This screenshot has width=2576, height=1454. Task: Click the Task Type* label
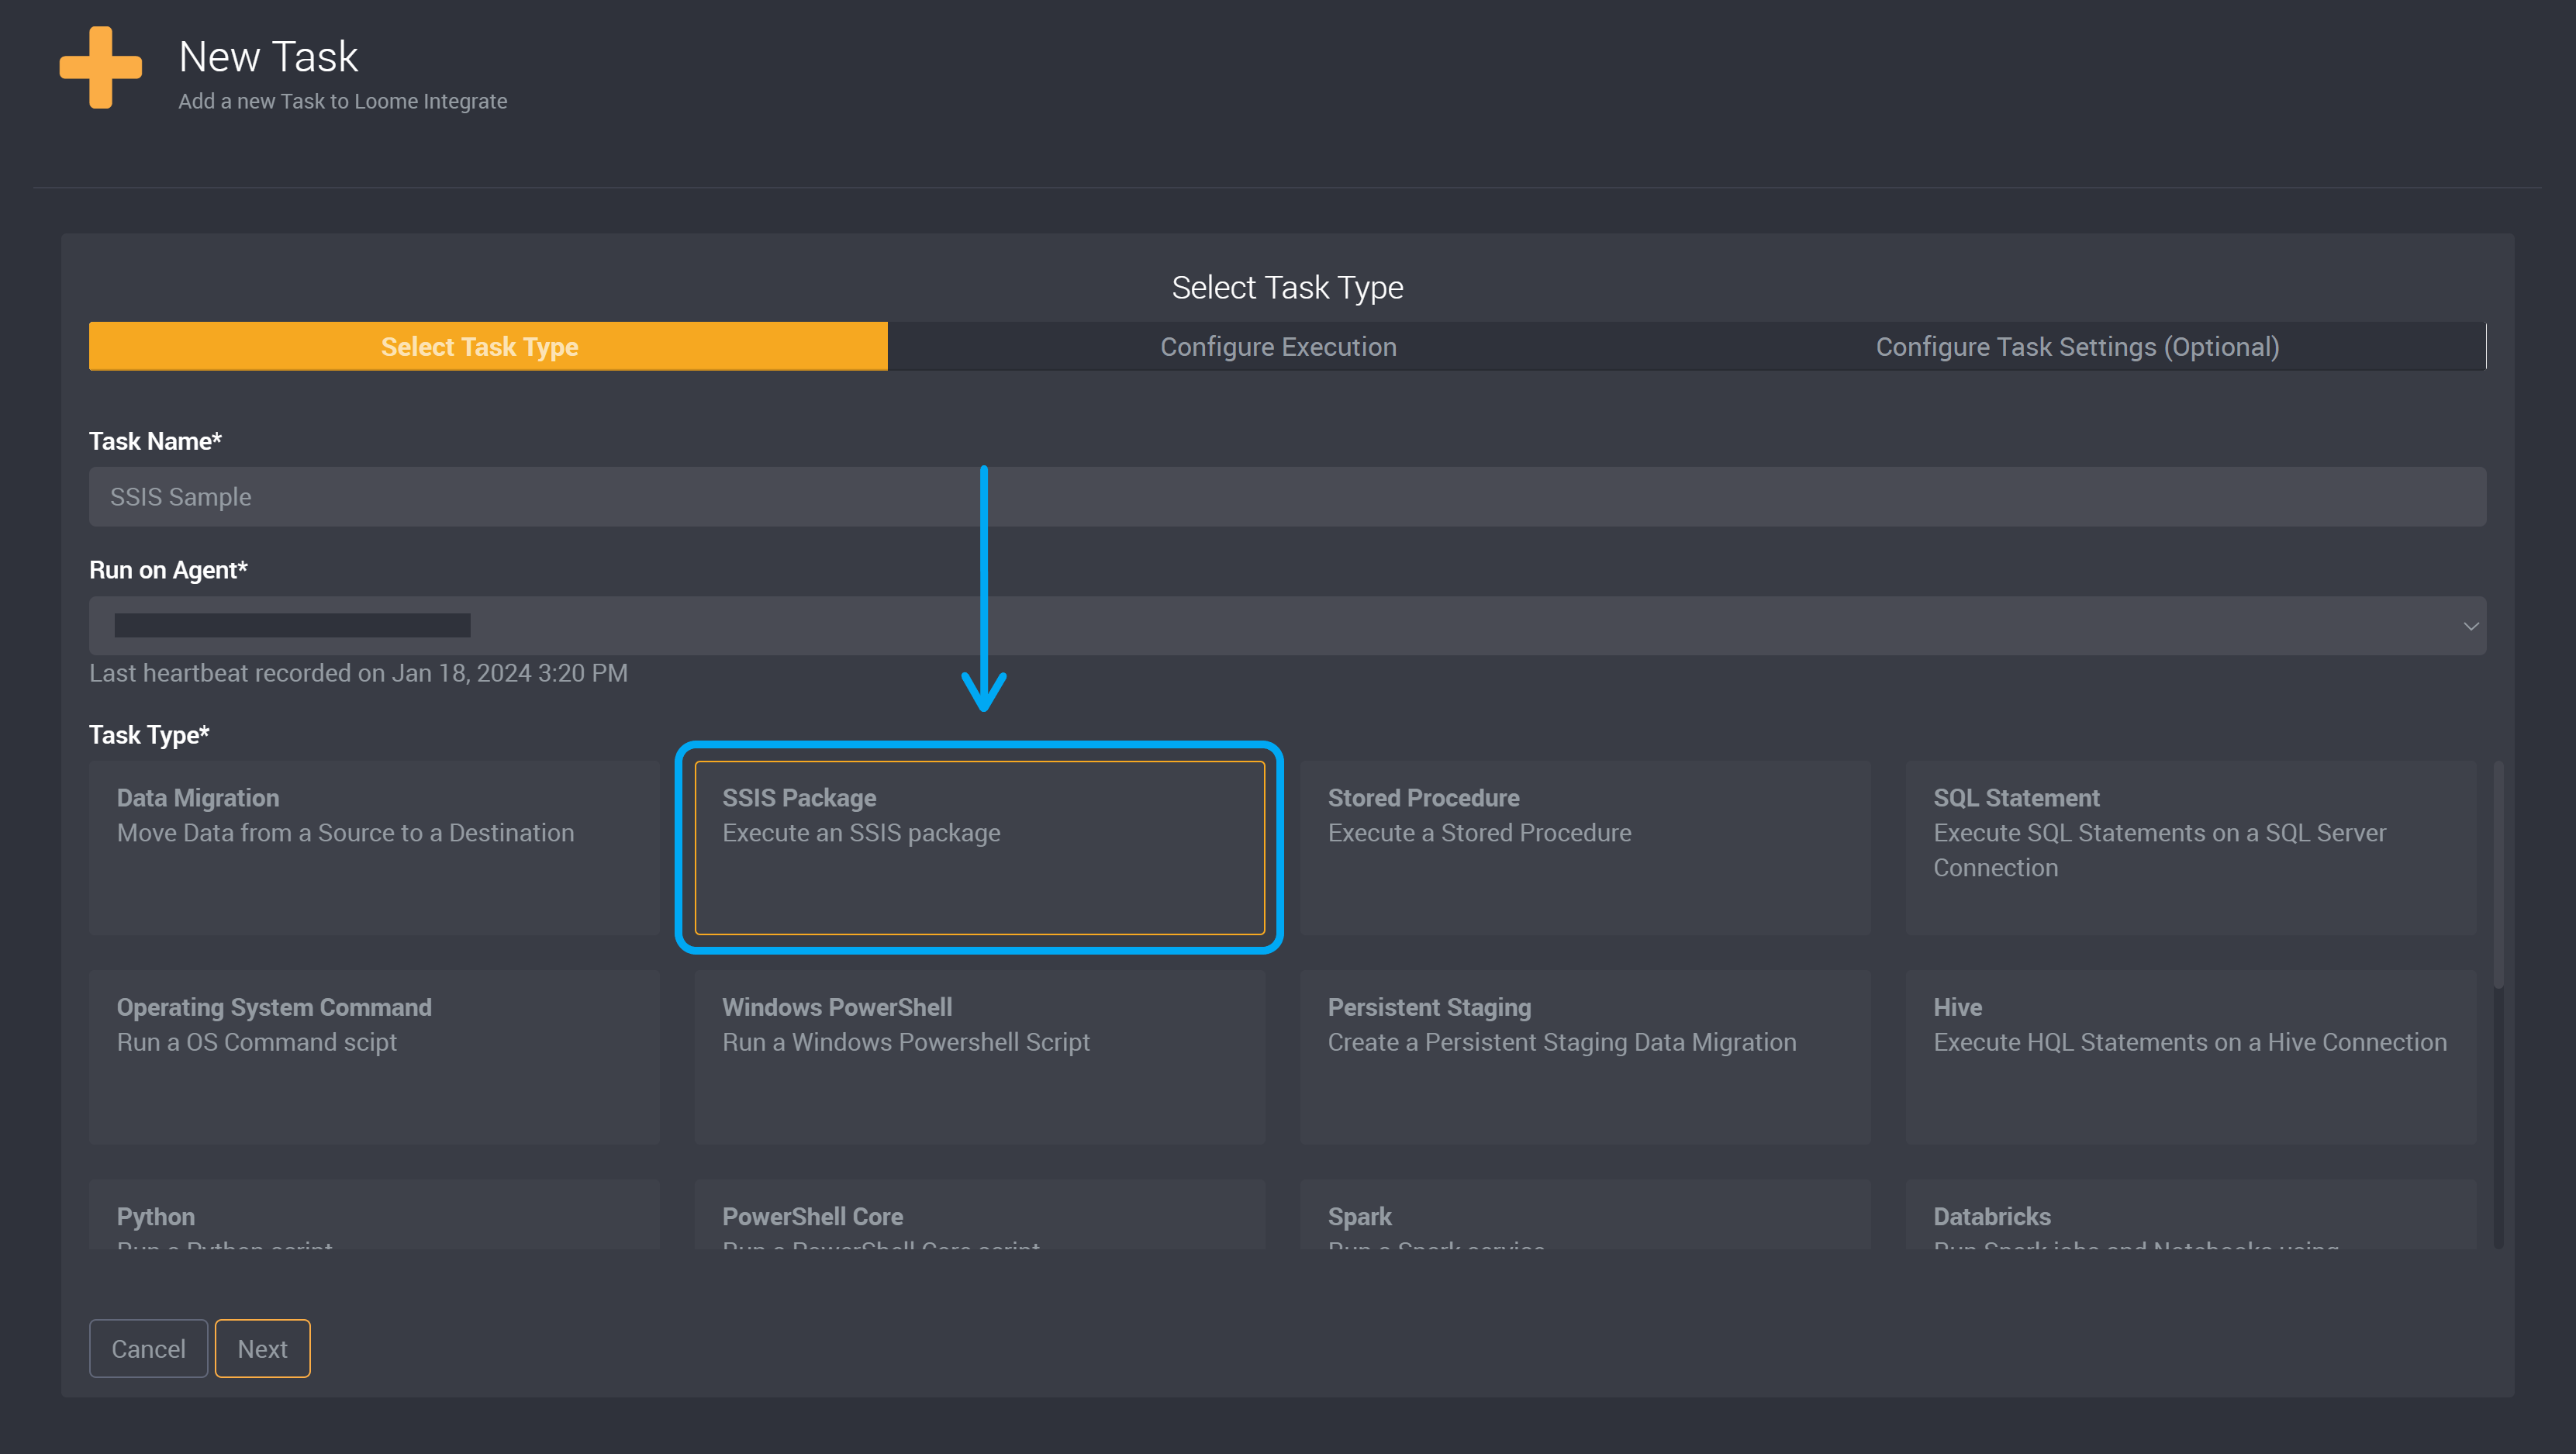[149, 735]
